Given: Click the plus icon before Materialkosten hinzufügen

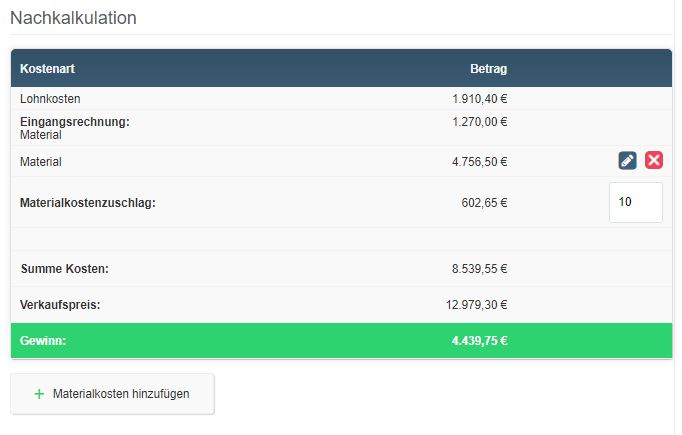Looking at the screenshot, I should click(x=39, y=394).
